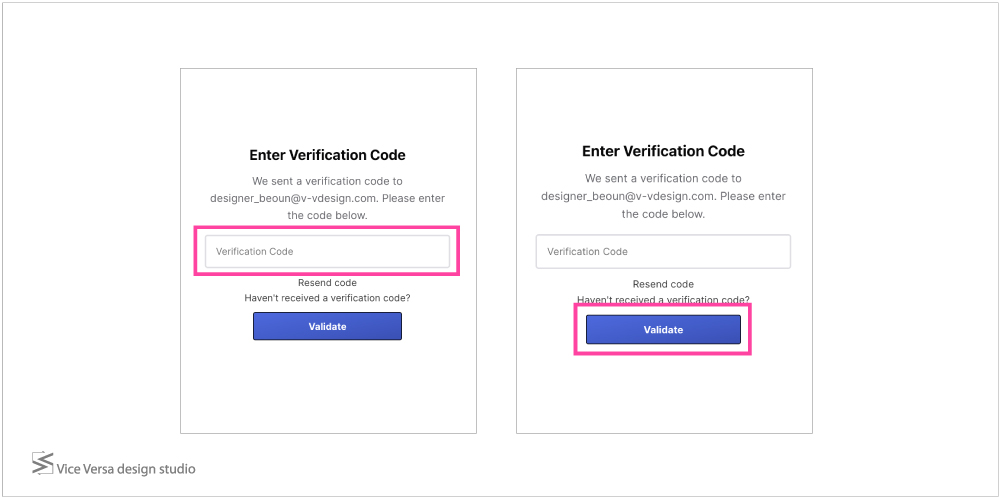Focus the Verification Code field in right card
Image resolution: width=1000 pixels, height=500 pixels.
tap(663, 252)
